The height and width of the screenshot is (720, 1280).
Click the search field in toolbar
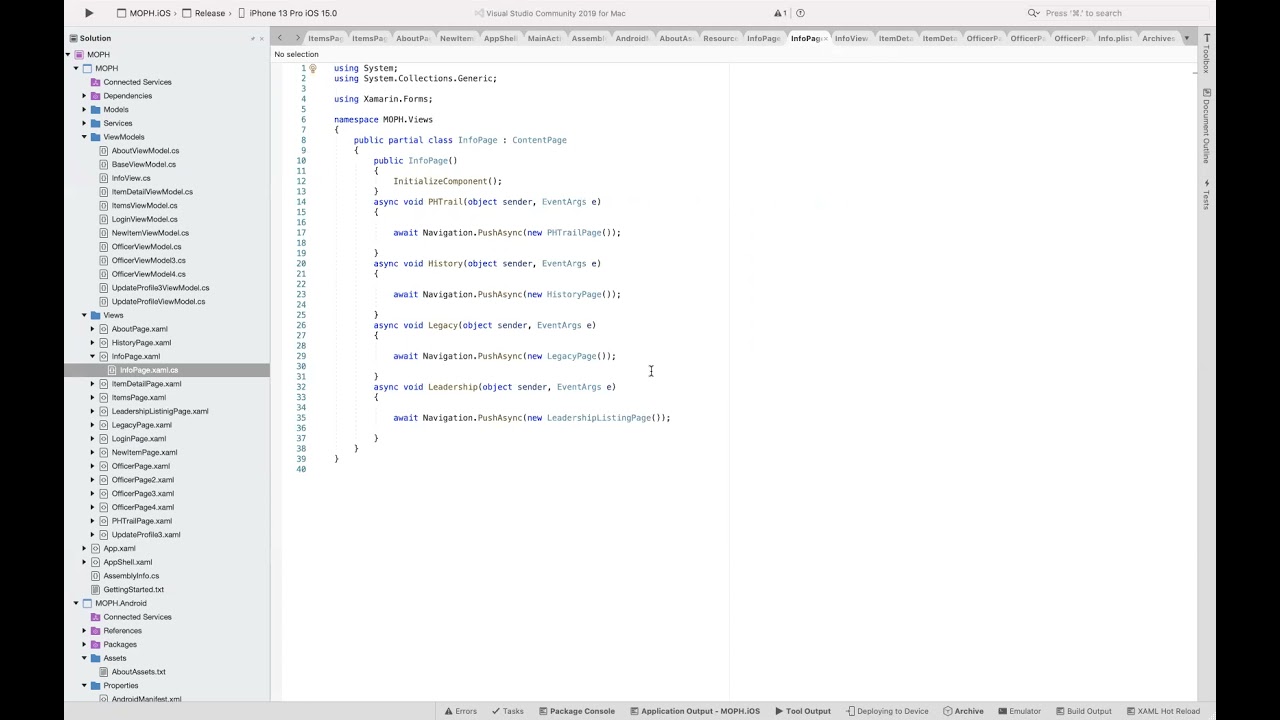[1120, 13]
